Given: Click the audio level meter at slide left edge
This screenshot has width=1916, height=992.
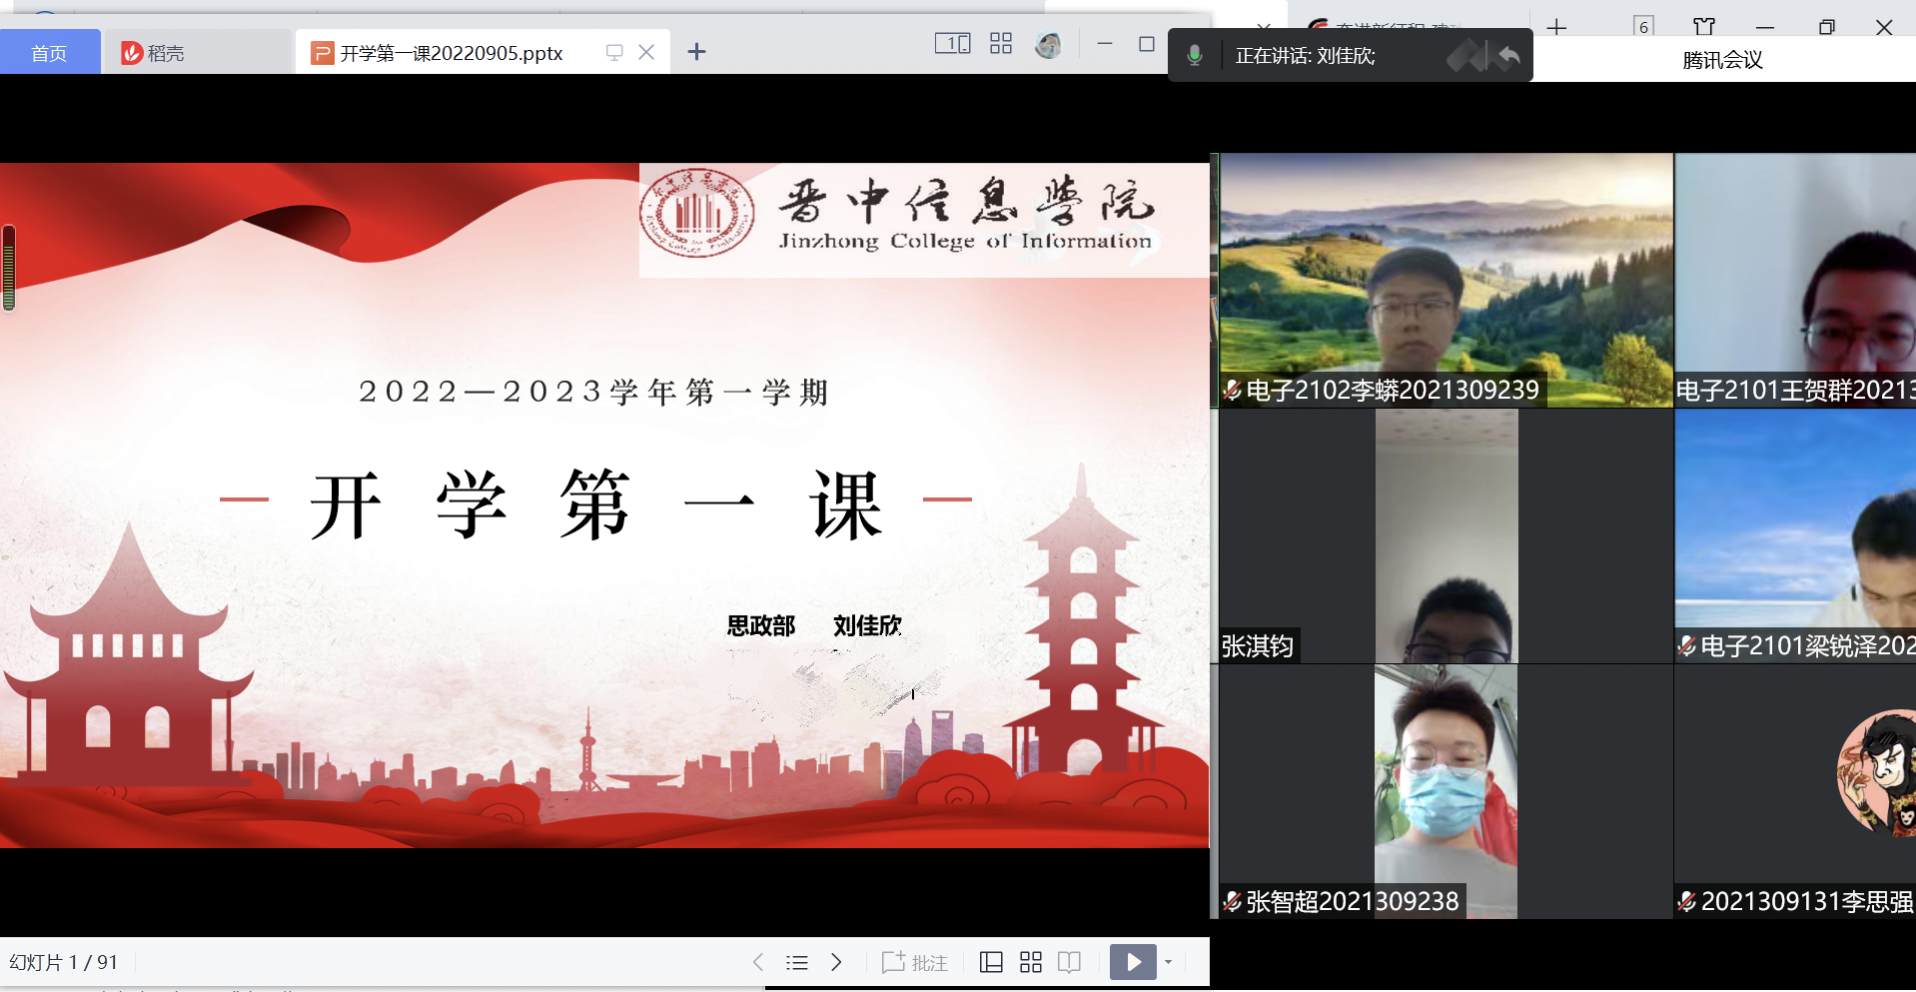Looking at the screenshot, I should pyautogui.click(x=9, y=268).
